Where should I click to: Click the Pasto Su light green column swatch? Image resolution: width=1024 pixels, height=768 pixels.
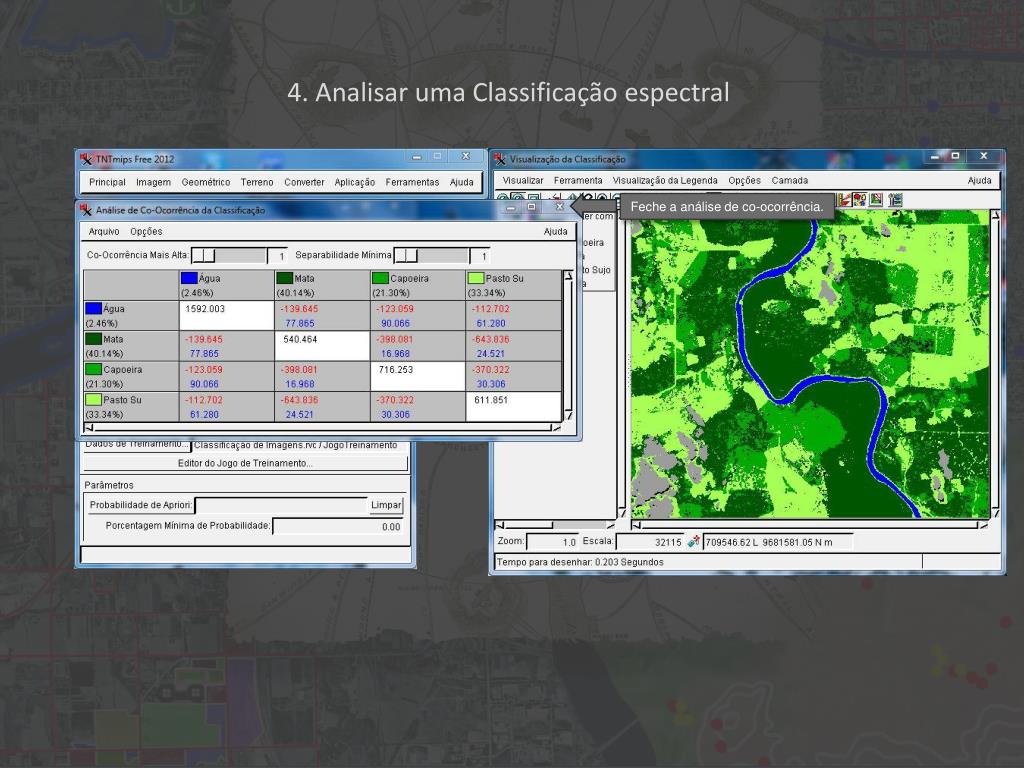[x=475, y=278]
